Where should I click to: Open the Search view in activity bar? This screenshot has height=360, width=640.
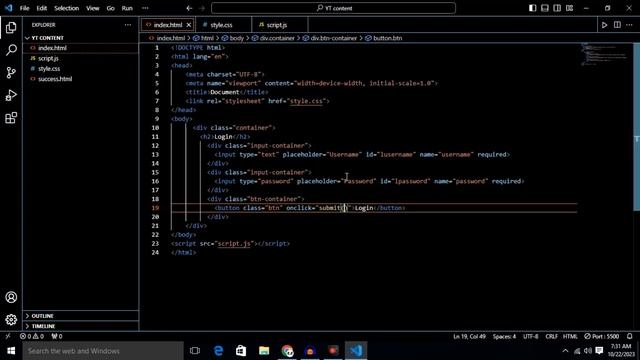pos(11,50)
